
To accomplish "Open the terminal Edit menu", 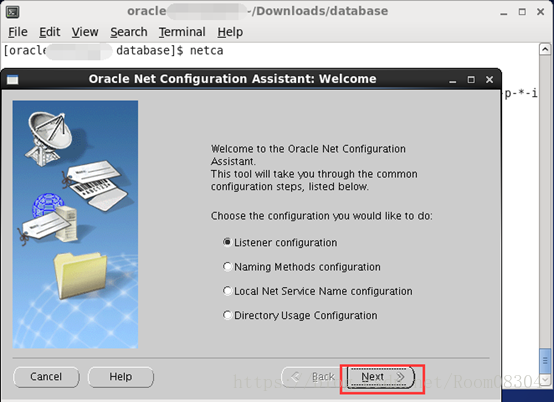I will click(x=49, y=32).
